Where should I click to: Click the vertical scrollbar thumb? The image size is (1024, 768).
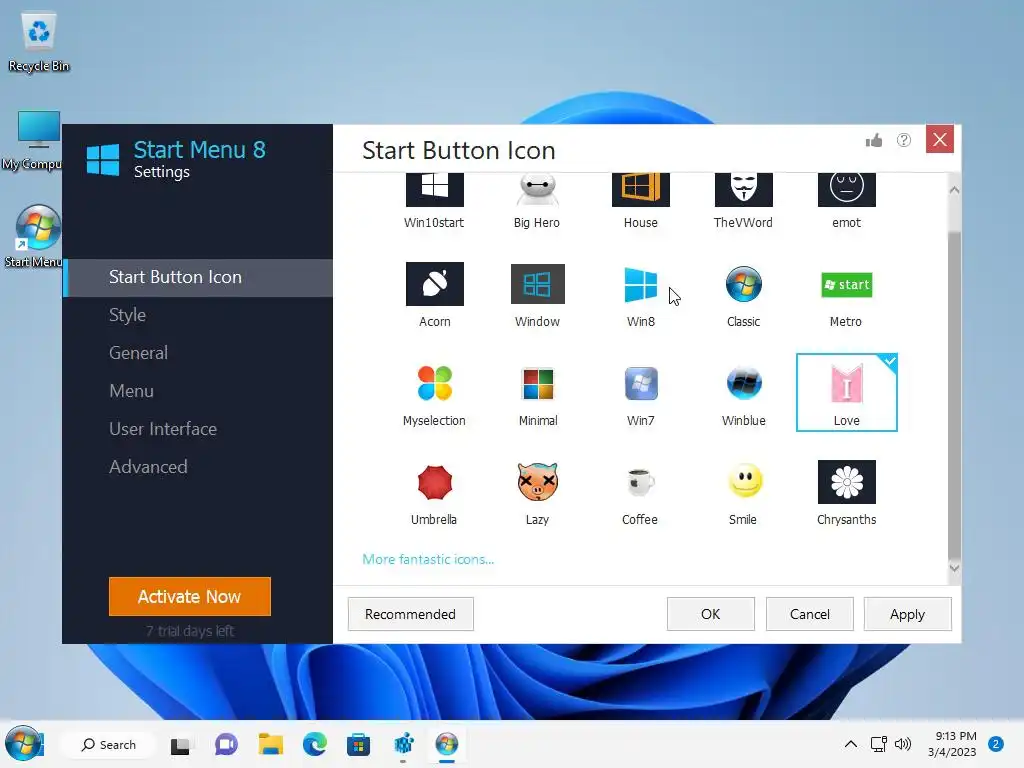tap(954, 395)
